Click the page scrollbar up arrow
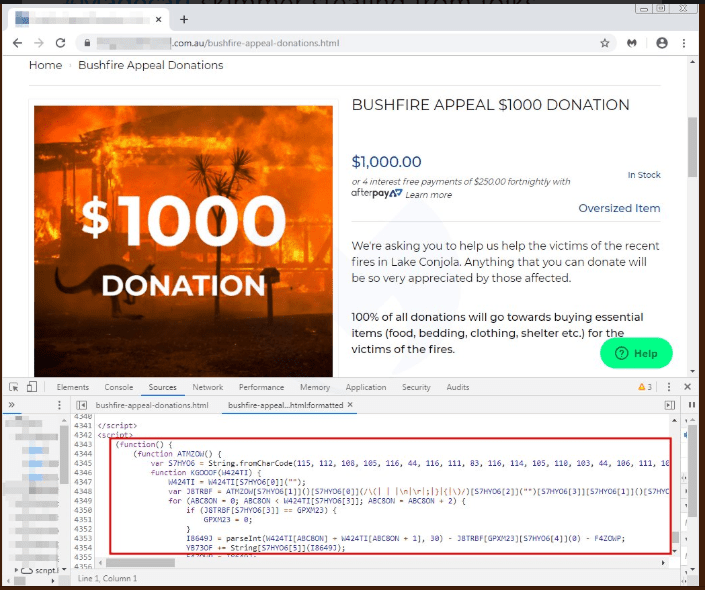The width and height of the screenshot is (705, 590). point(692,61)
